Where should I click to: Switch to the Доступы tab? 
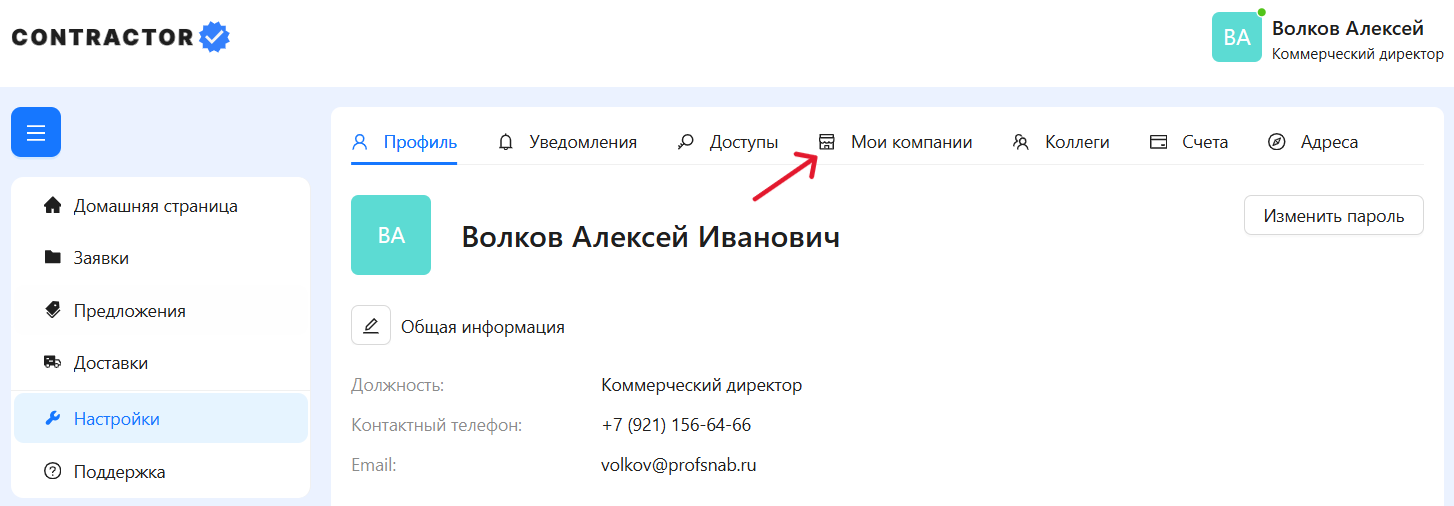pos(728,142)
